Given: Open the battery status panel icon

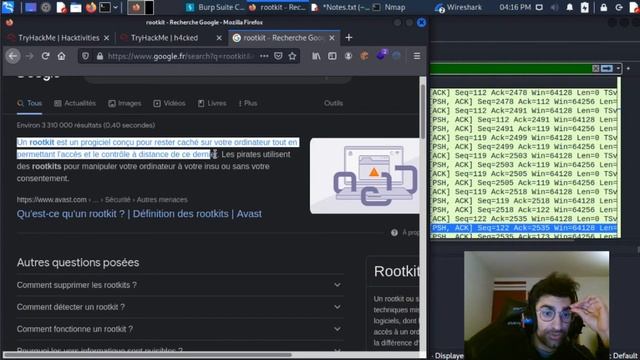Looking at the screenshot, I should pyautogui.click(x=584, y=7).
